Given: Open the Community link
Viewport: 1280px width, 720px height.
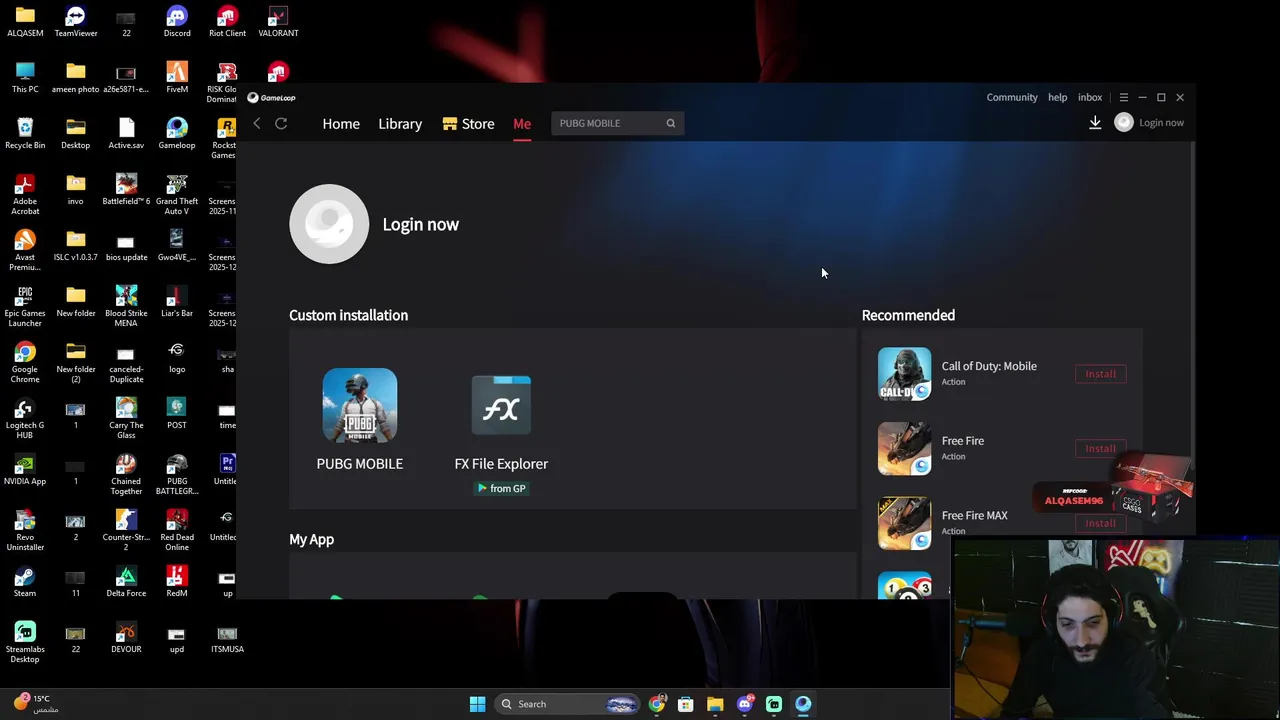Looking at the screenshot, I should click(1012, 98).
